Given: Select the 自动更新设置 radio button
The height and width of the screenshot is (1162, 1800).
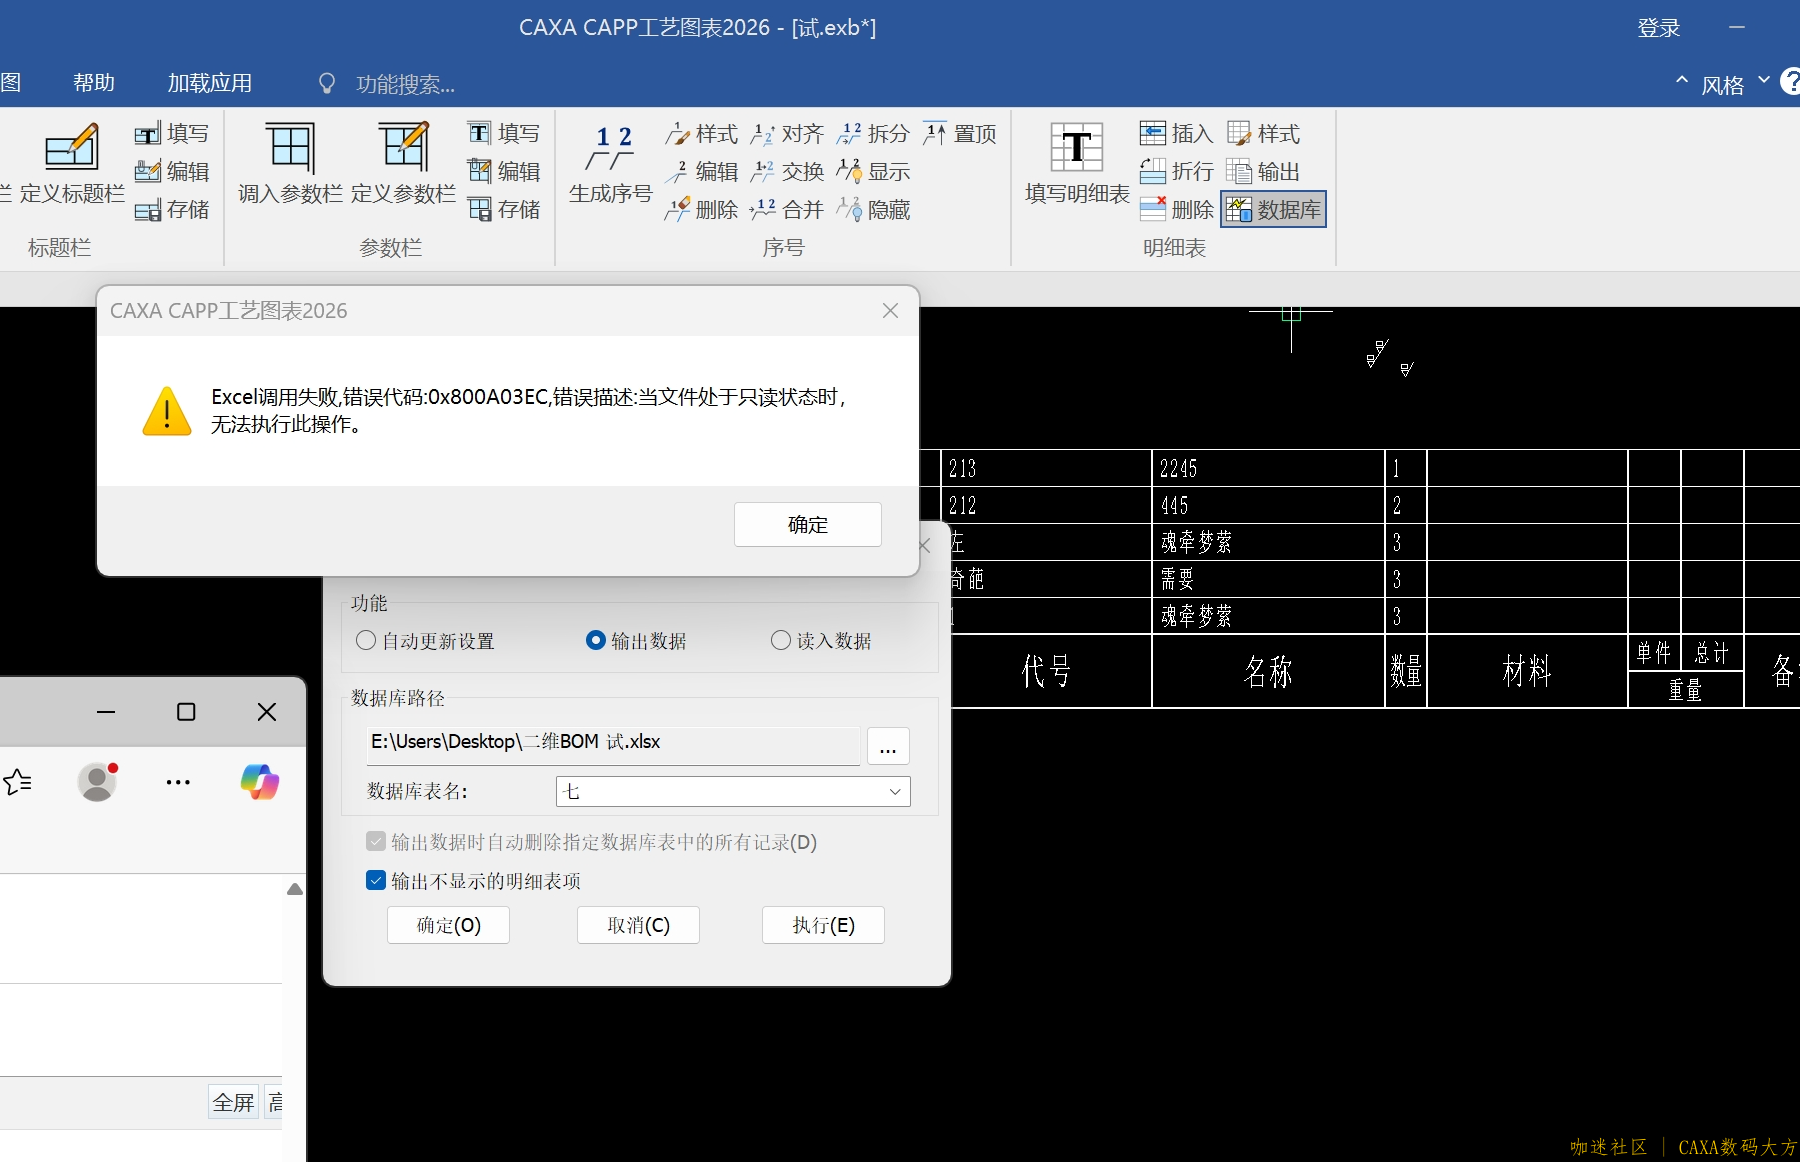Looking at the screenshot, I should (366, 641).
